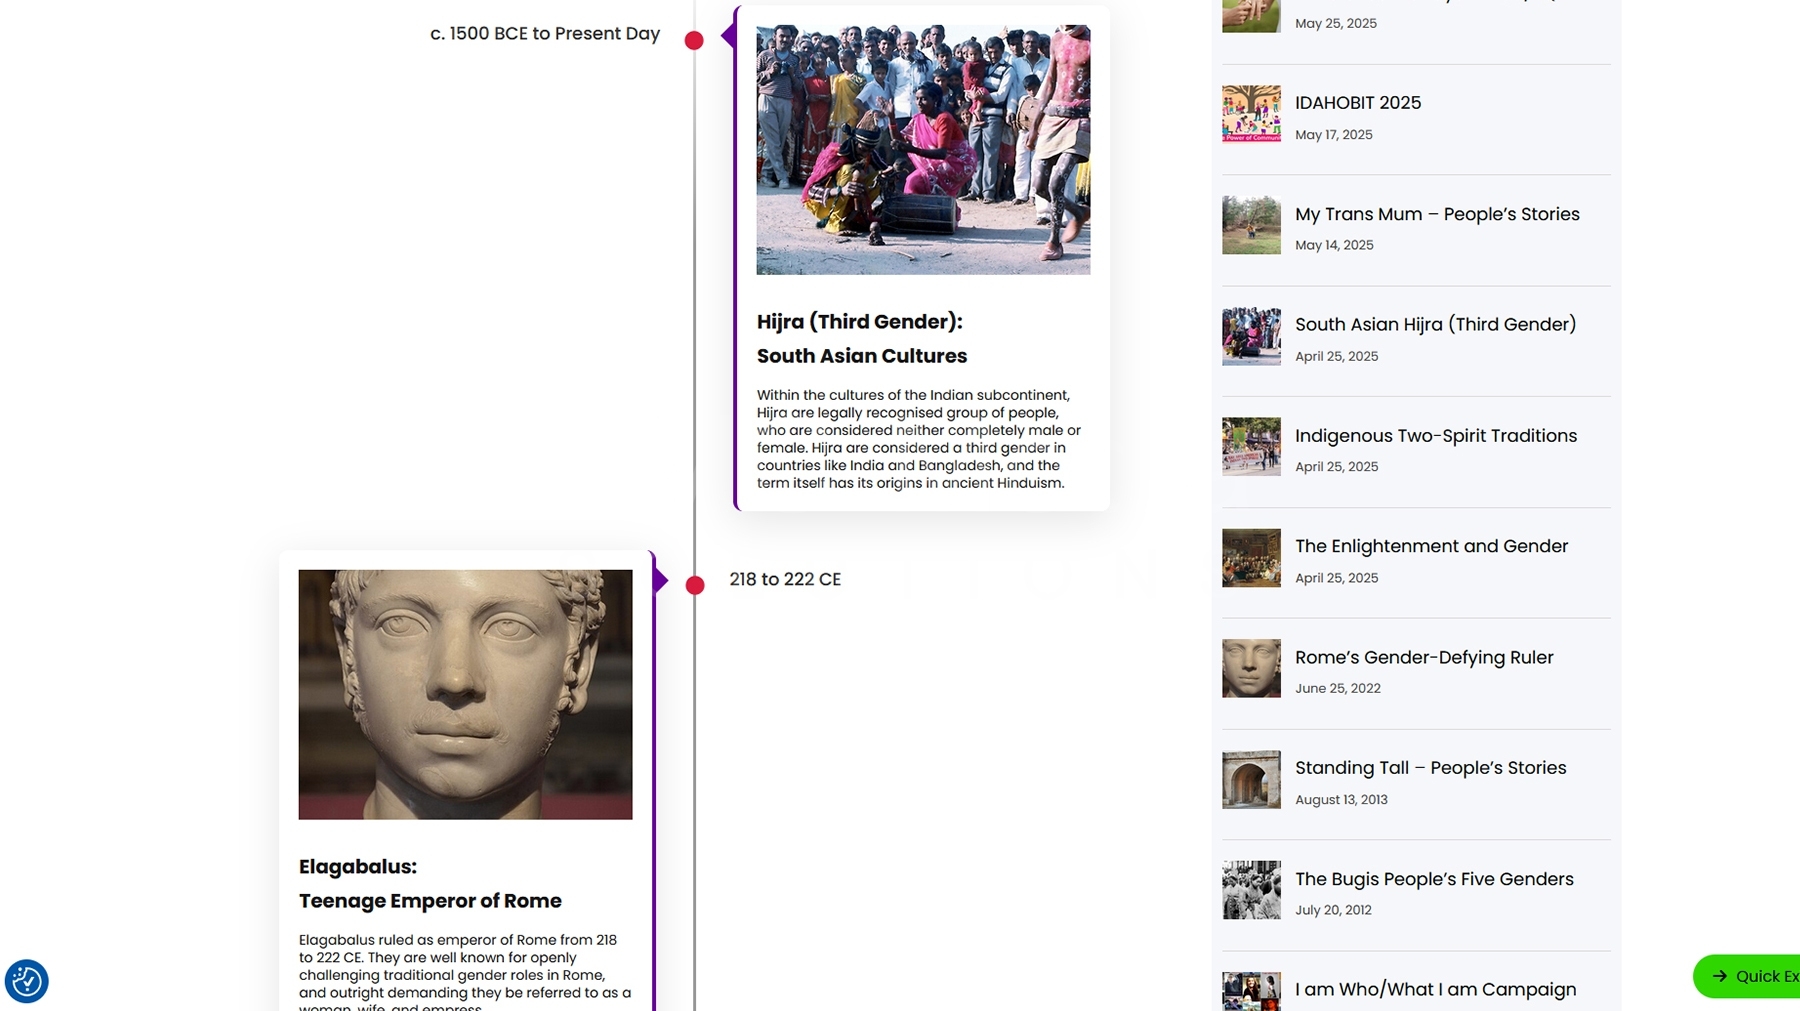Viewport: 1800px width, 1011px height.
Task: Click the red timeline dot for 218 CE
Action: [x=695, y=585]
